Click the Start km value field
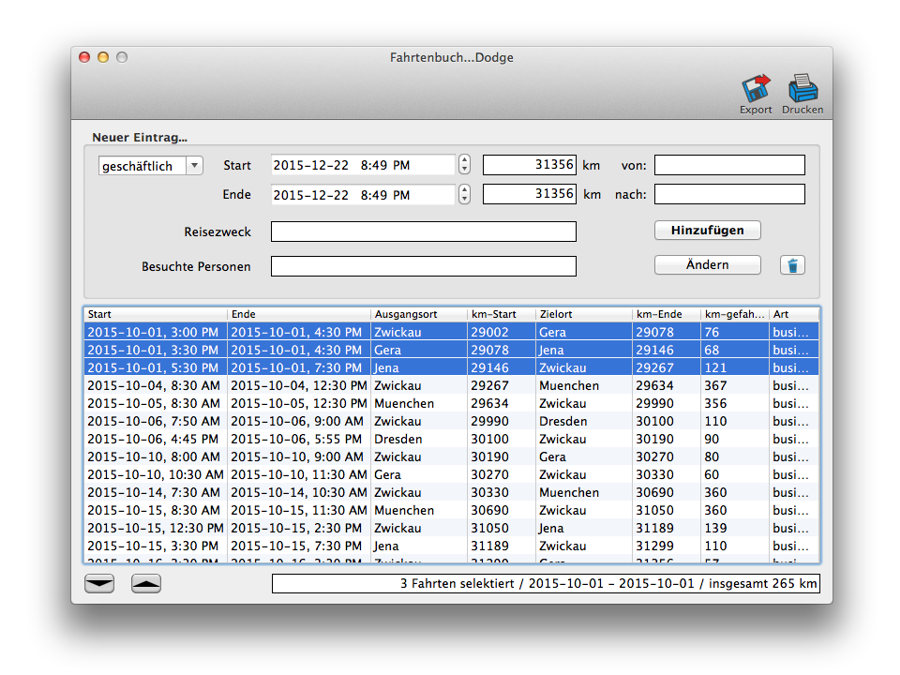The height and width of the screenshot is (675, 900). (x=529, y=165)
